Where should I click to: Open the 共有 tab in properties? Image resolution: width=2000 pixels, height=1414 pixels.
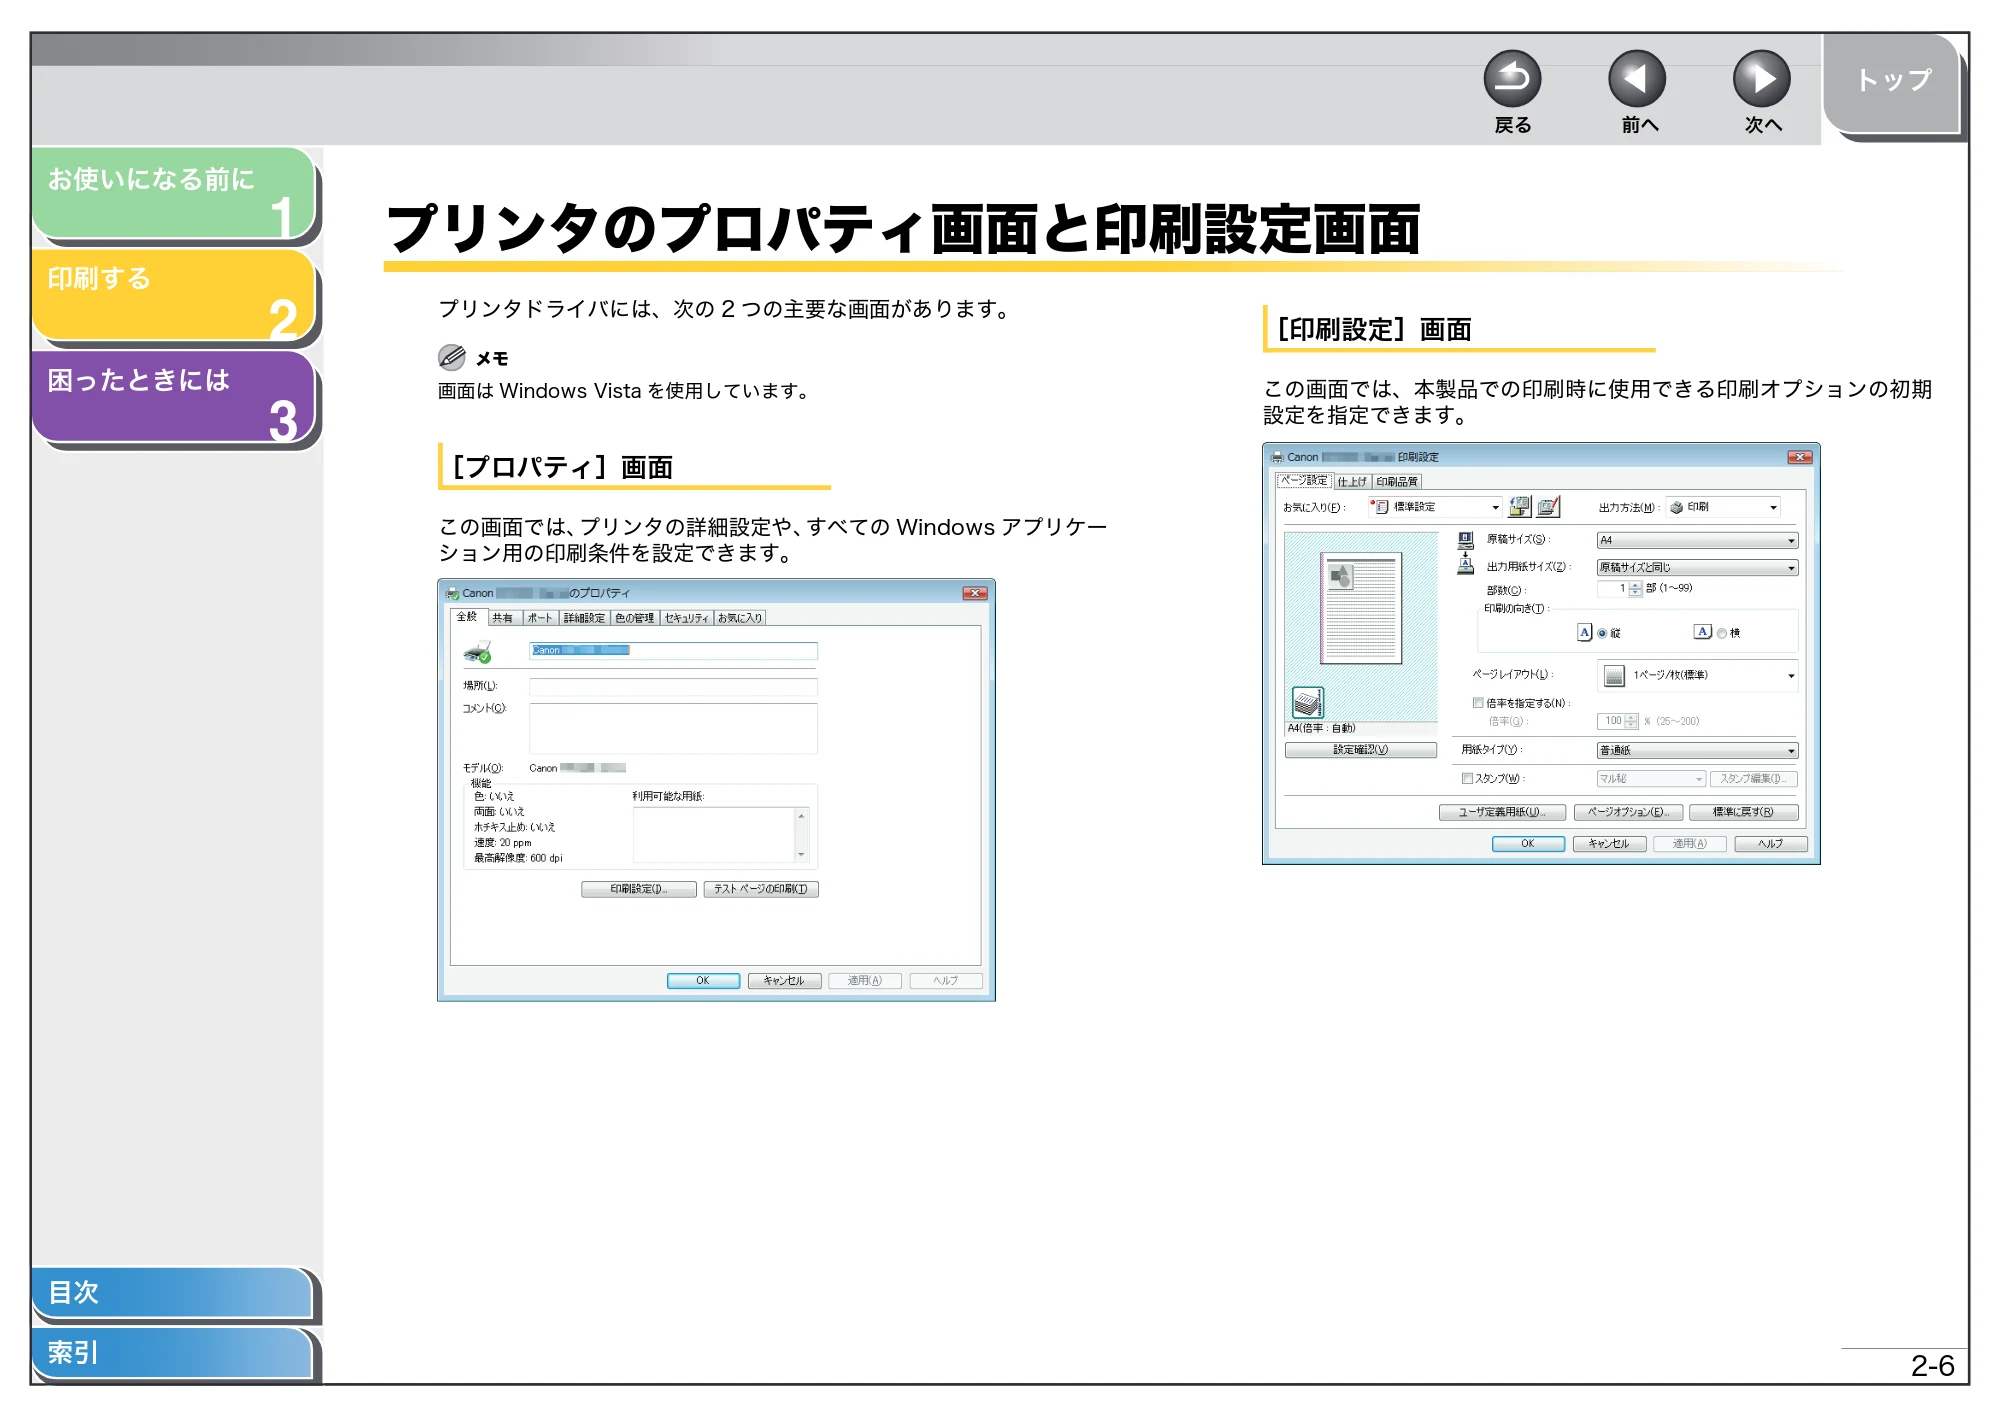[x=502, y=618]
